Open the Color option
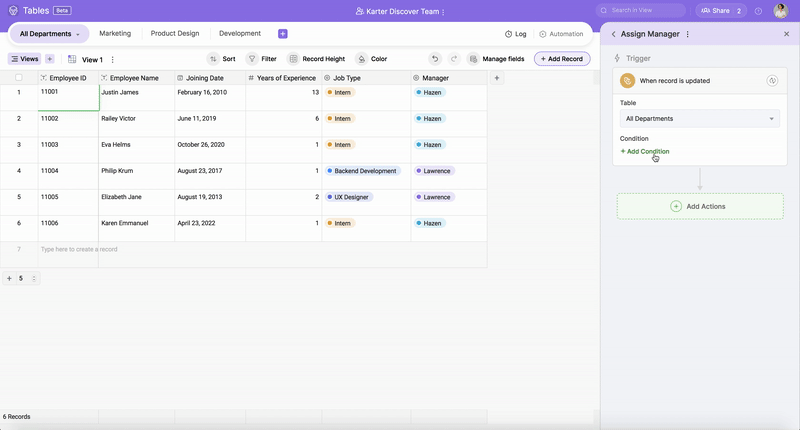The height and width of the screenshot is (430, 800). tap(371, 59)
